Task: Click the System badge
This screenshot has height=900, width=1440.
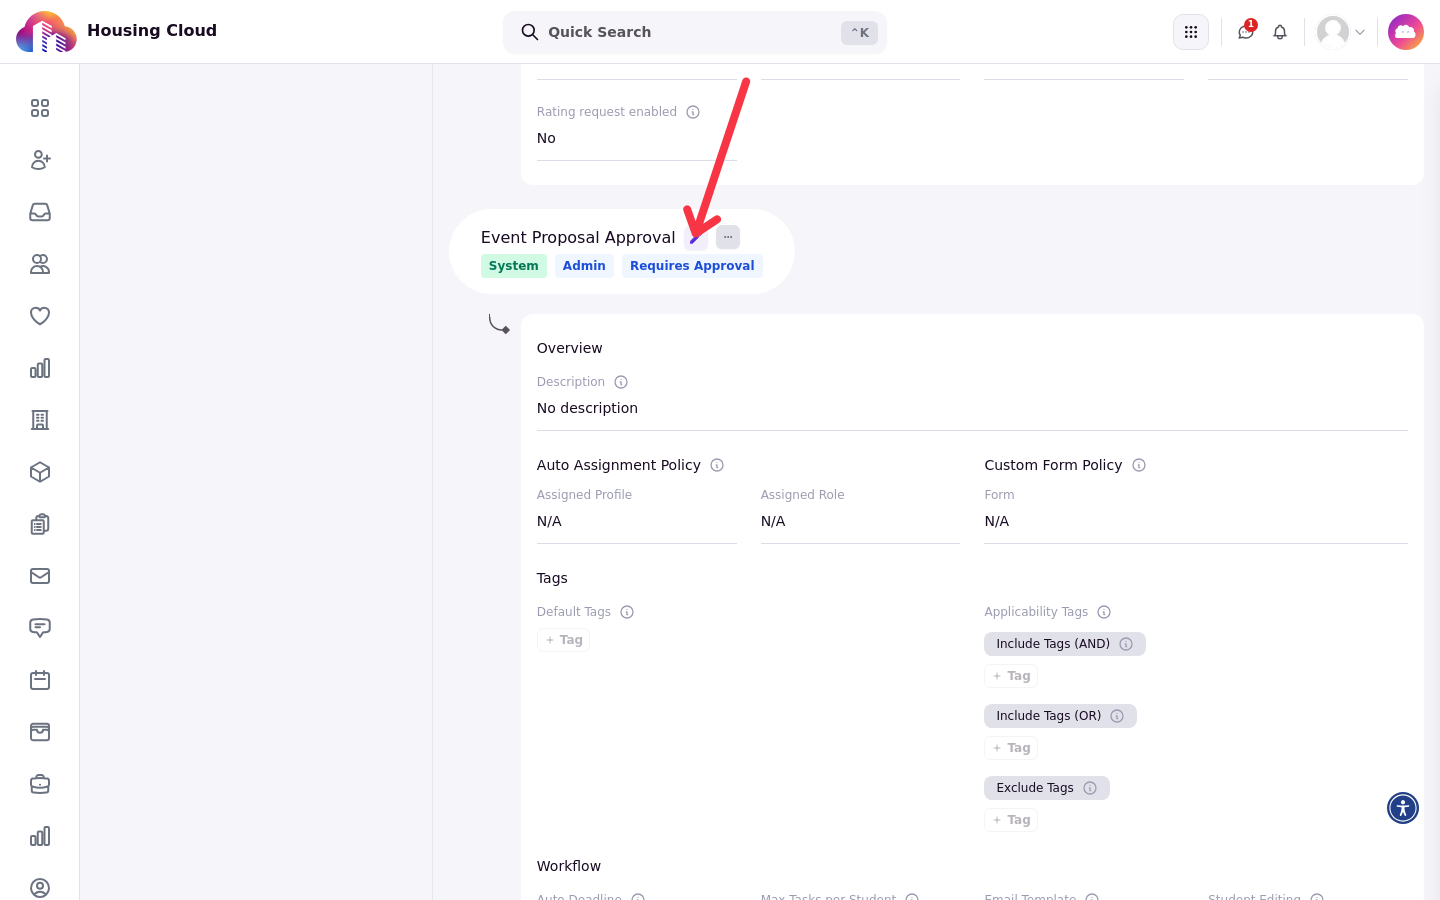Action: tap(514, 266)
